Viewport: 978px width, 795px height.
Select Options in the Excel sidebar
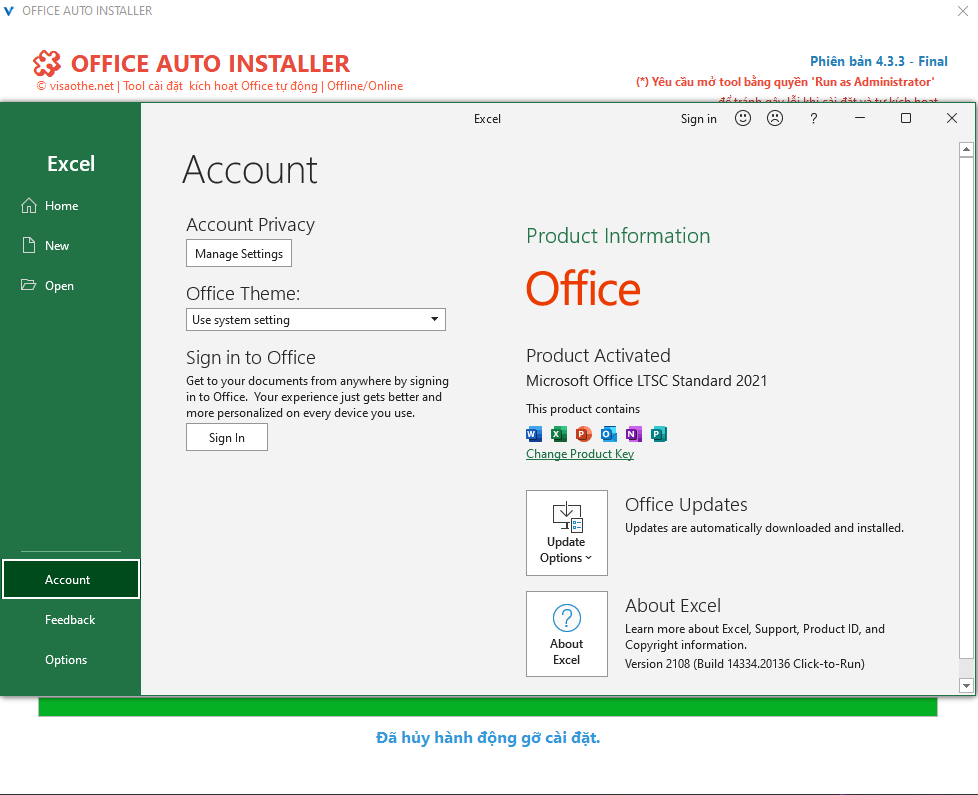[70, 660]
